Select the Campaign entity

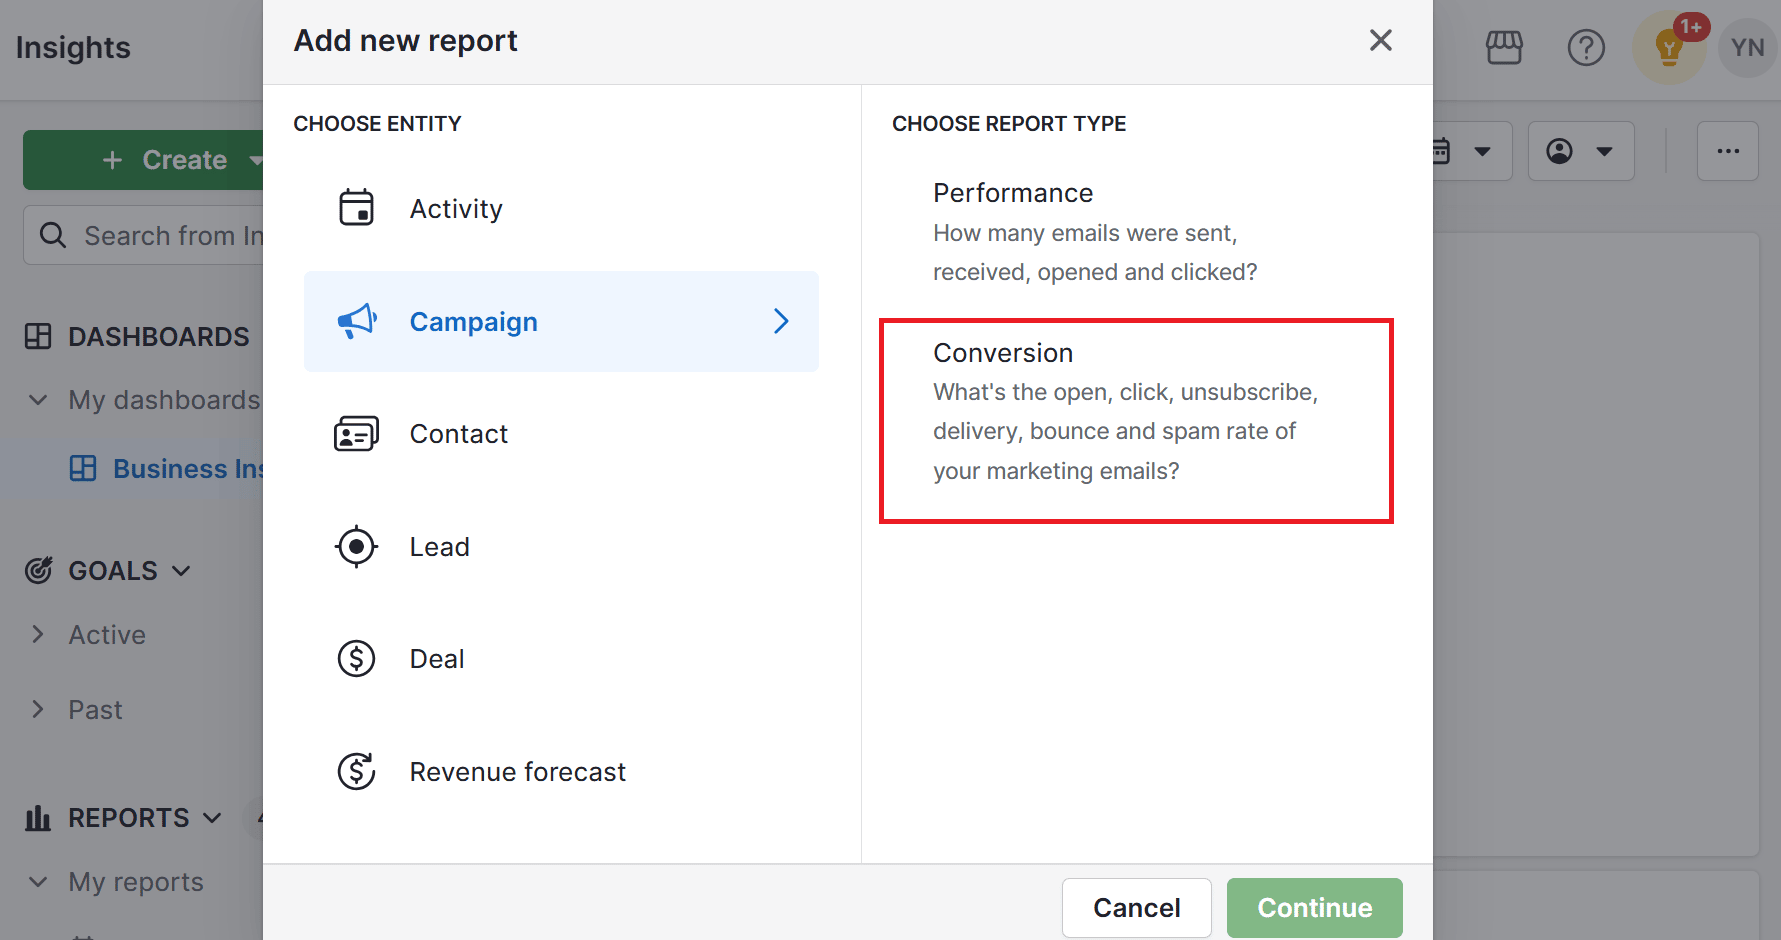(x=473, y=321)
